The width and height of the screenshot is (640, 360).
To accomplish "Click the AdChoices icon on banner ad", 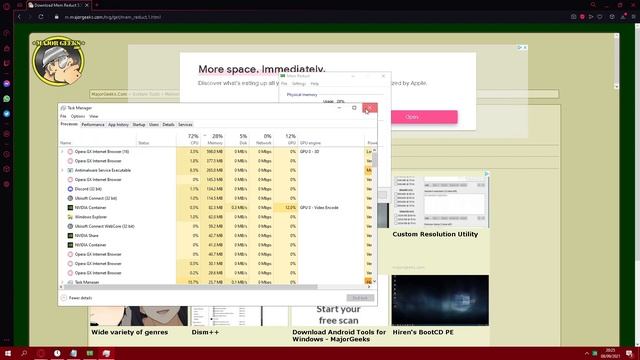I will (520, 48).
